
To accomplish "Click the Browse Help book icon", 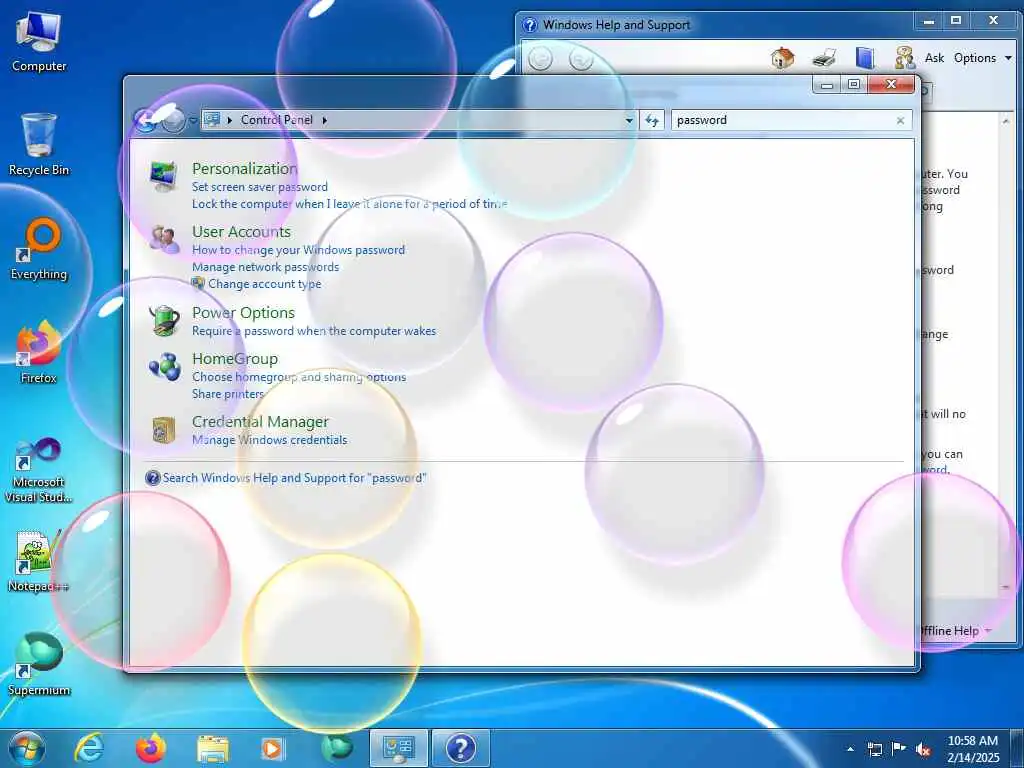I will (865, 57).
